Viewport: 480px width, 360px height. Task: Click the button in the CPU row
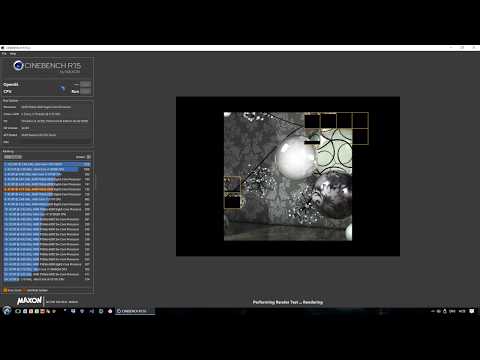coord(85,91)
